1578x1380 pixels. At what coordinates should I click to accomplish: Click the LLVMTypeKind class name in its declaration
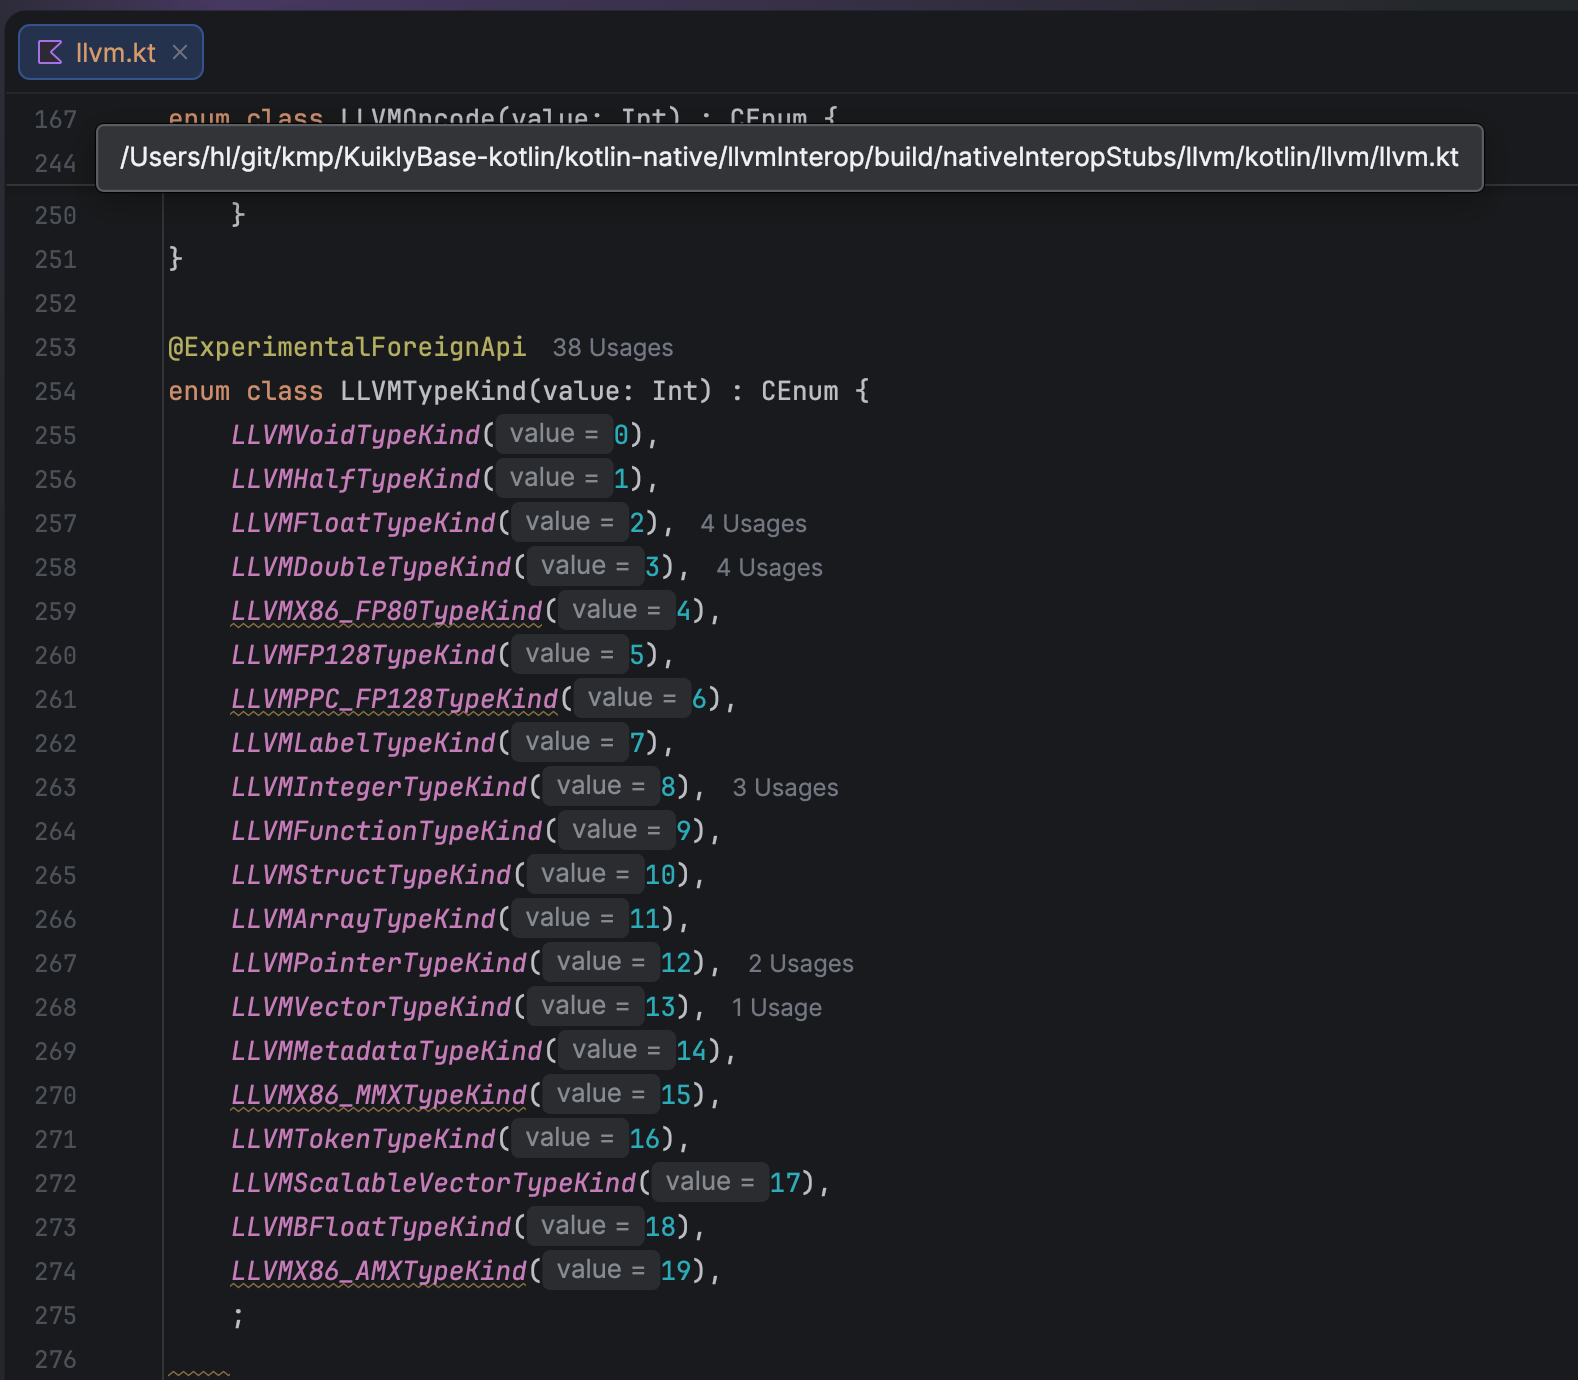point(432,391)
